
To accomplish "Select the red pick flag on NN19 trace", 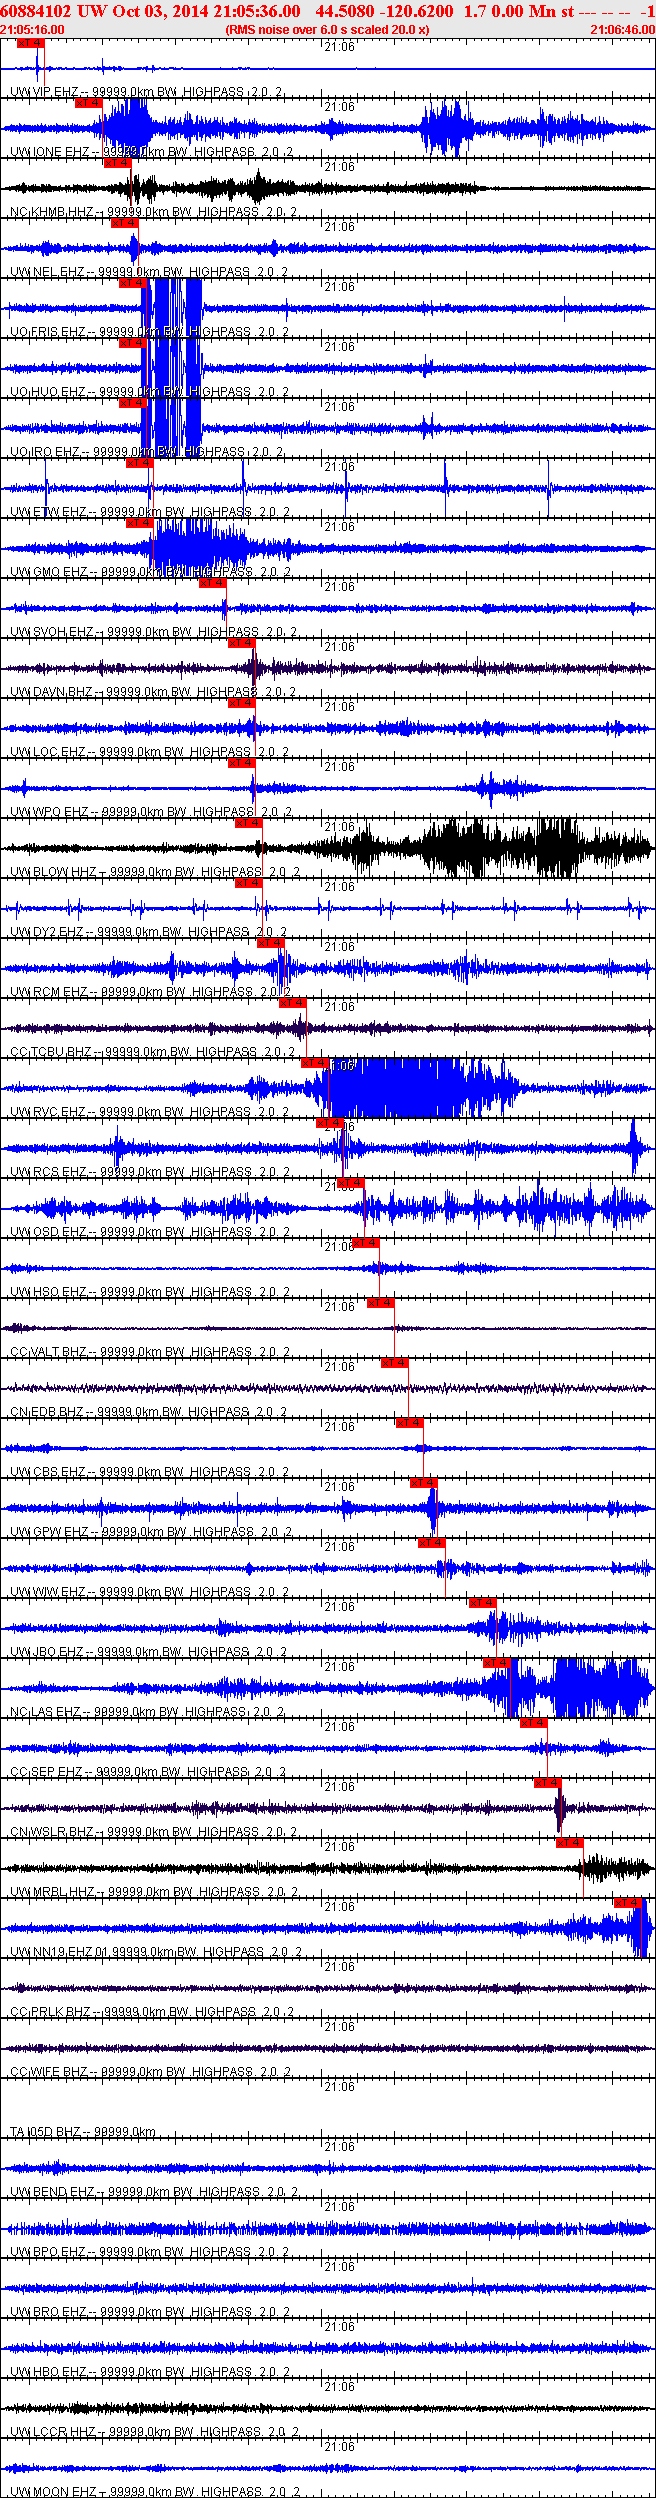I will click(628, 1903).
